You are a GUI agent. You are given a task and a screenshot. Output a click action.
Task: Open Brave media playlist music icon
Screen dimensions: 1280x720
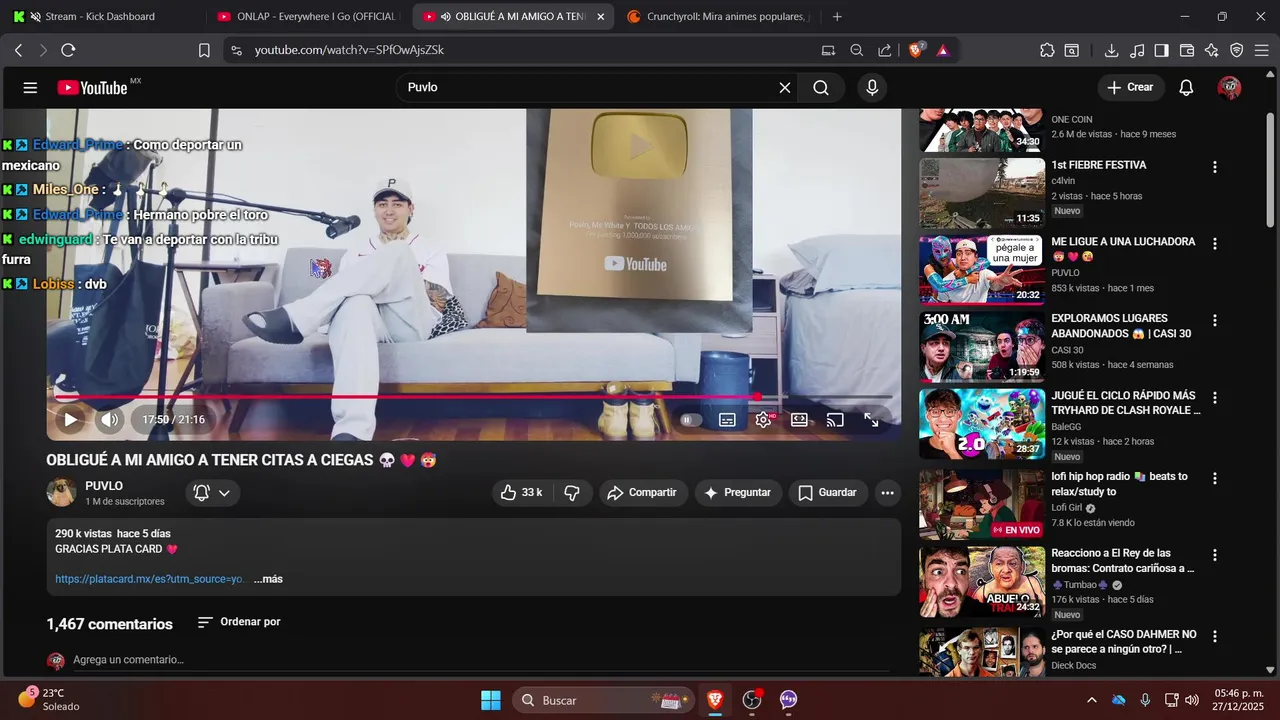tap(1137, 50)
